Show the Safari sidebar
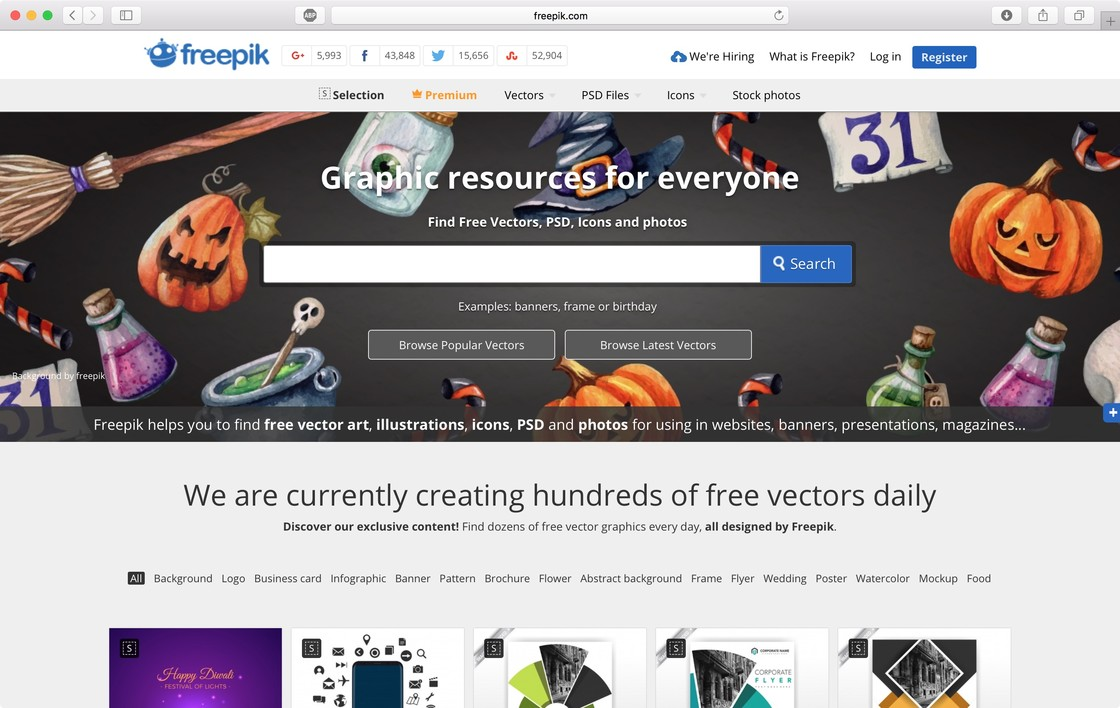The width and height of the screenshot is (1120, 708). coord(126,15)
